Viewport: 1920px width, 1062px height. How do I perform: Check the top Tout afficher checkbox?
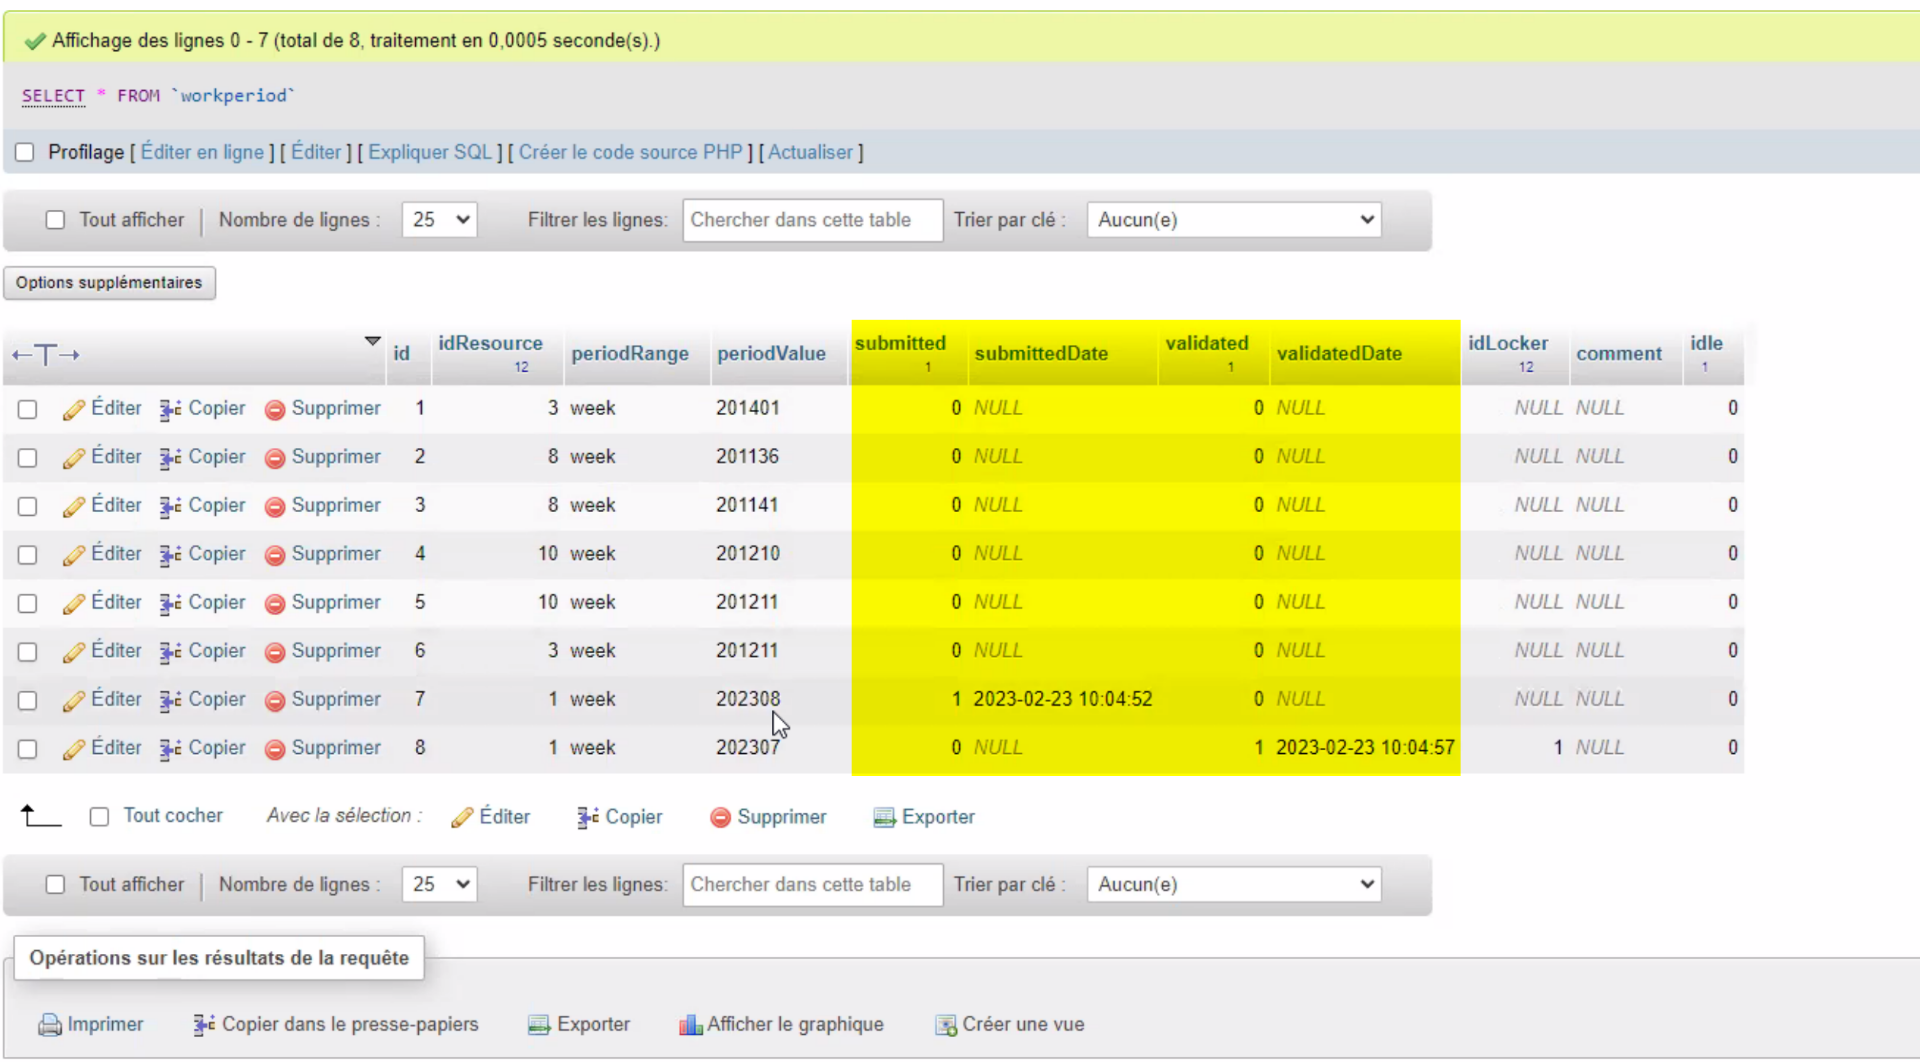coord(55,220)
